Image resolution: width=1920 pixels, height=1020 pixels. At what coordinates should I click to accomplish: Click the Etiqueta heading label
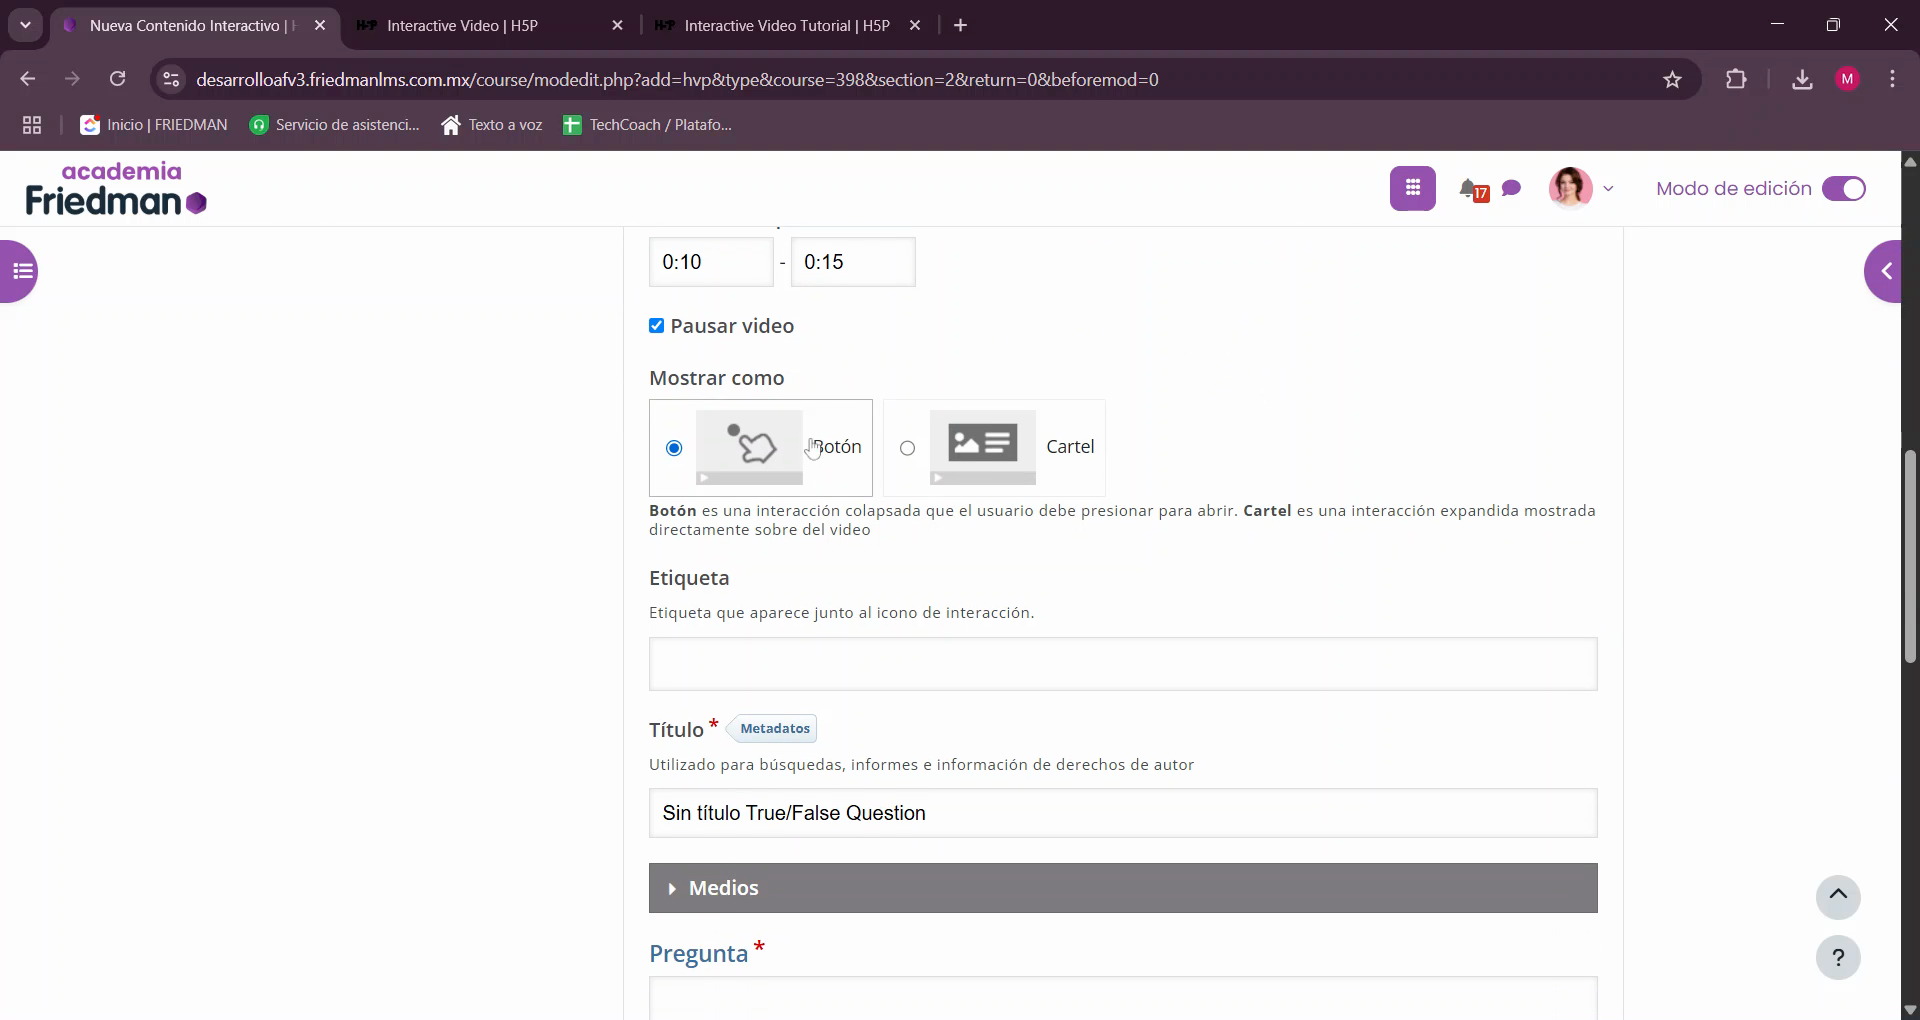click(689, 578)
